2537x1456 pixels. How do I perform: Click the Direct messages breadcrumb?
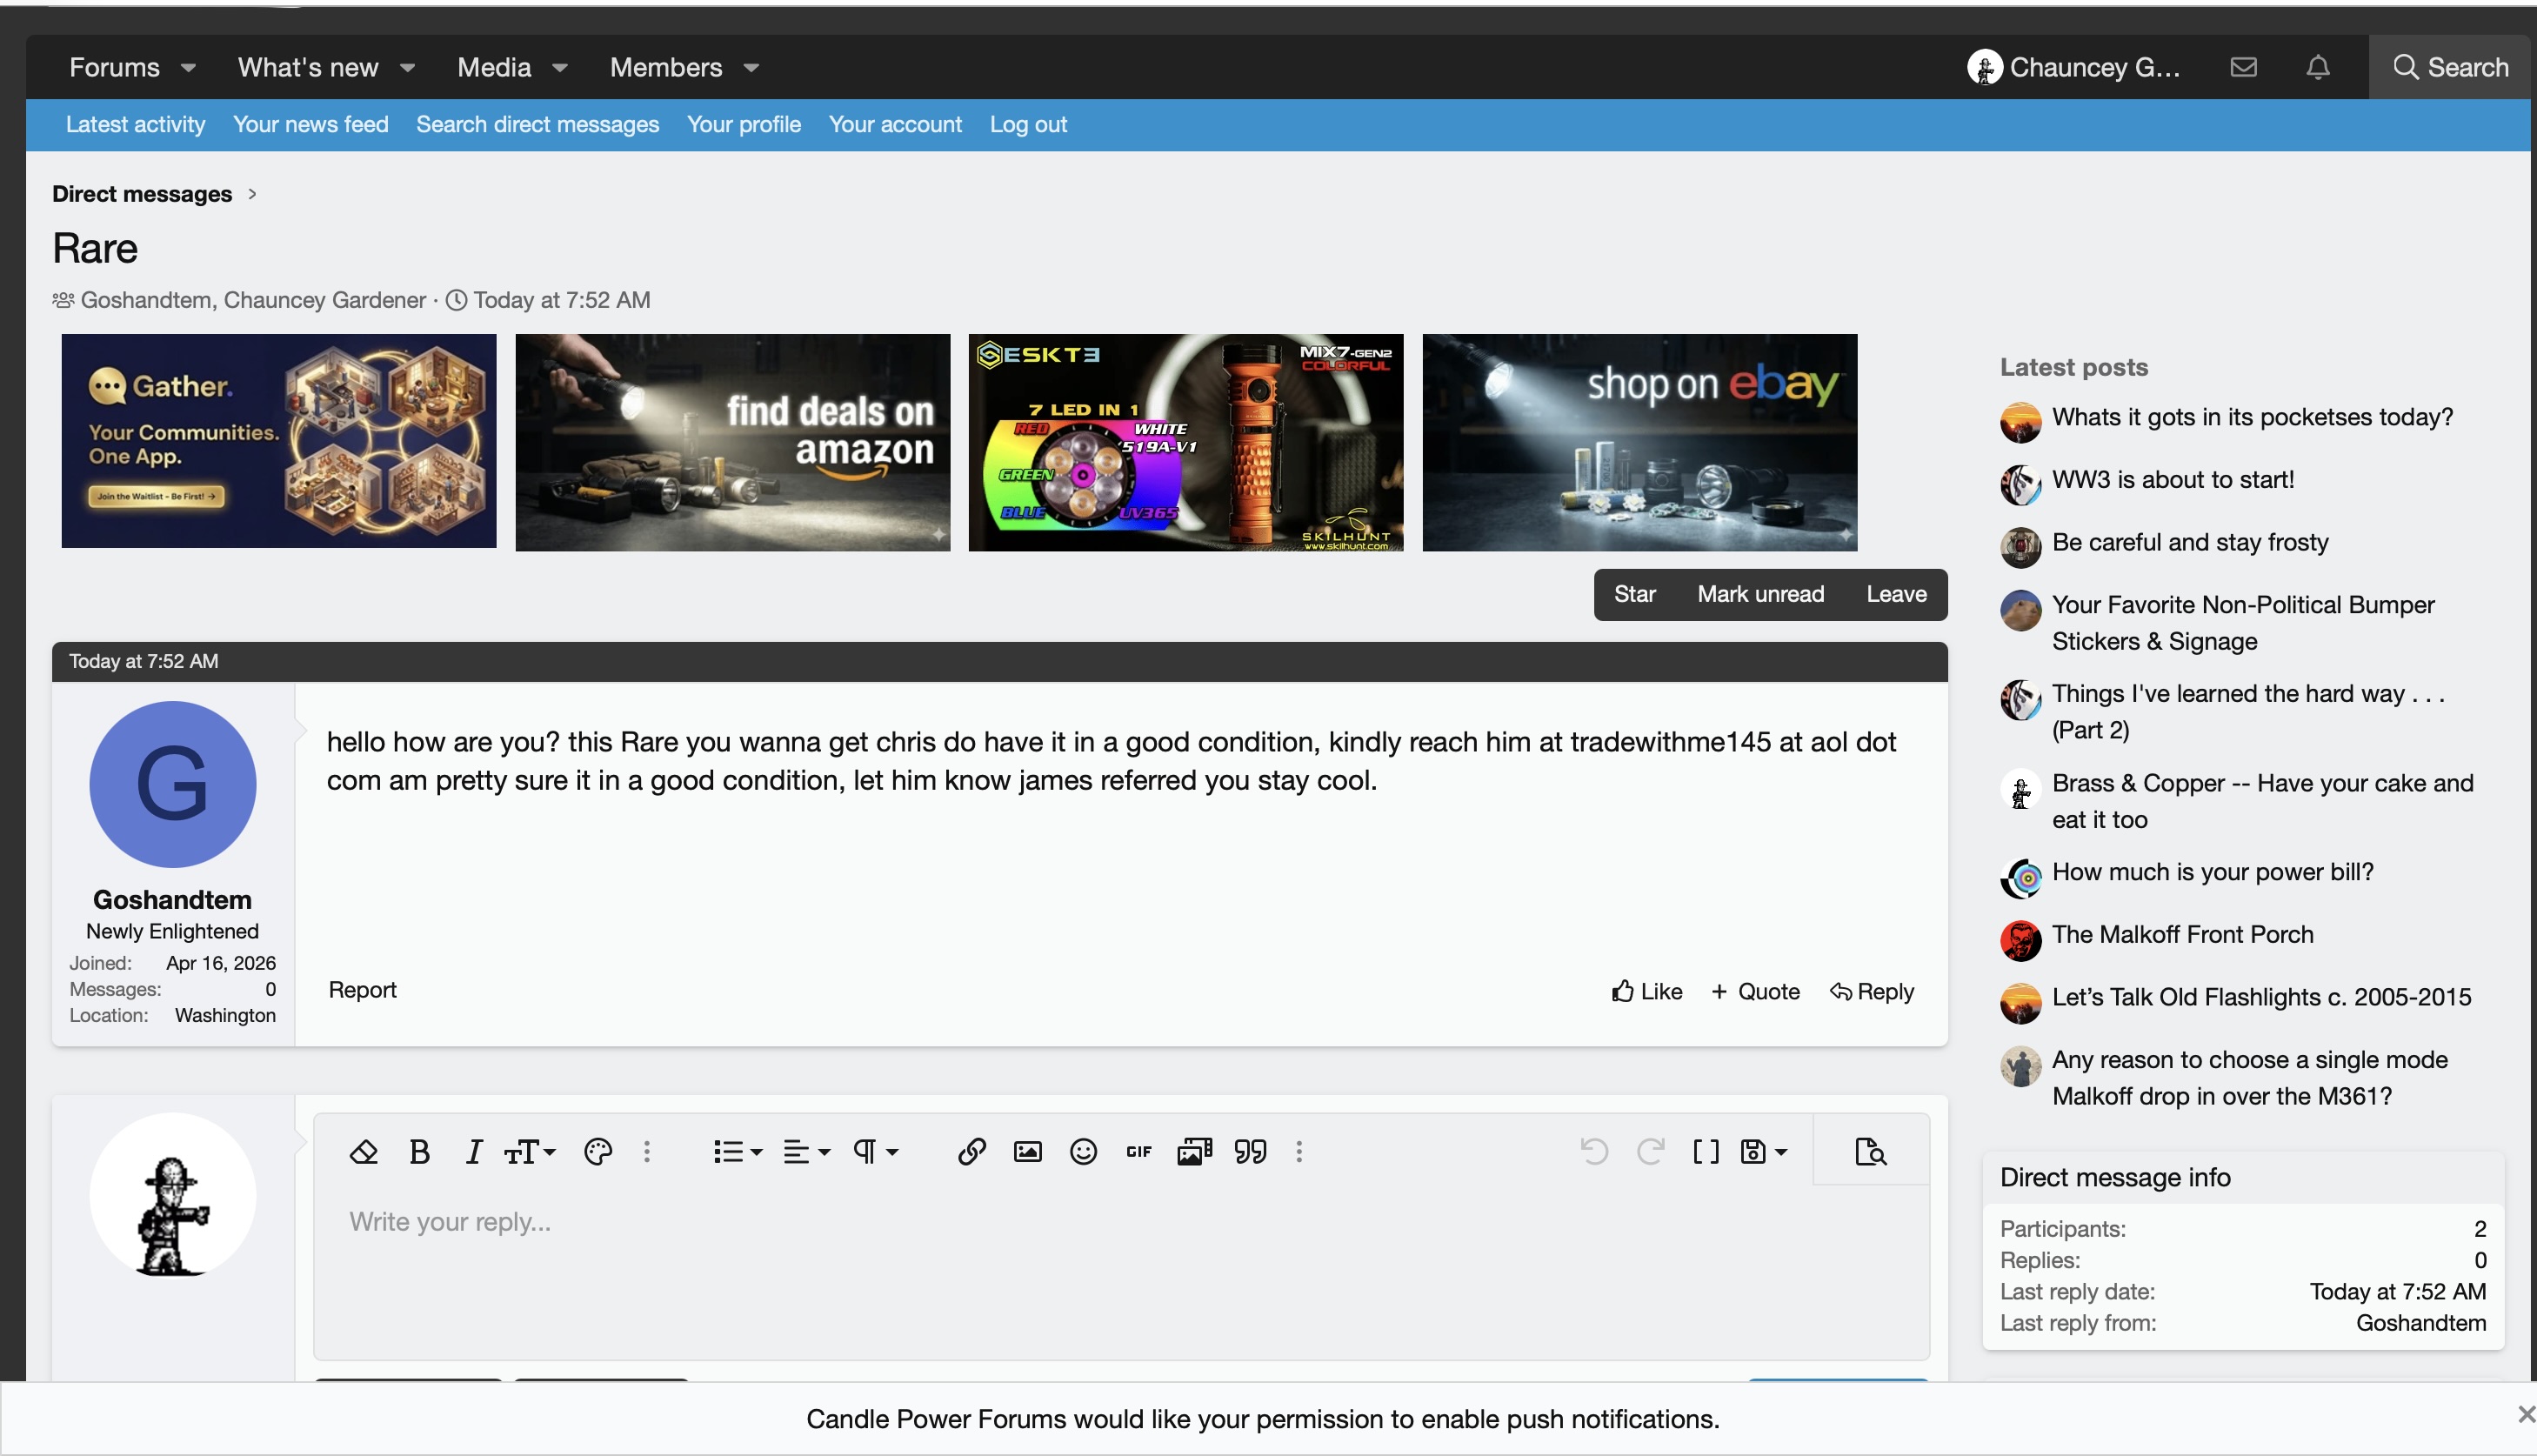[142, 194]
